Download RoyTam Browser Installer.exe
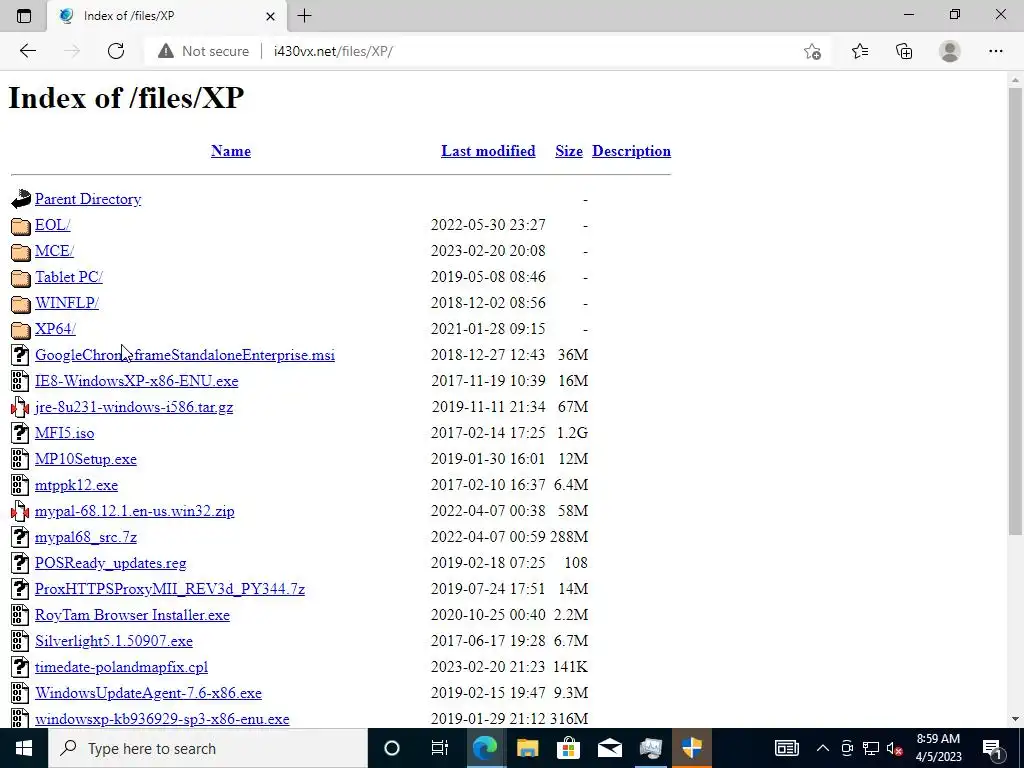Viewport: 1024px width, 768px height. point(132,615)
